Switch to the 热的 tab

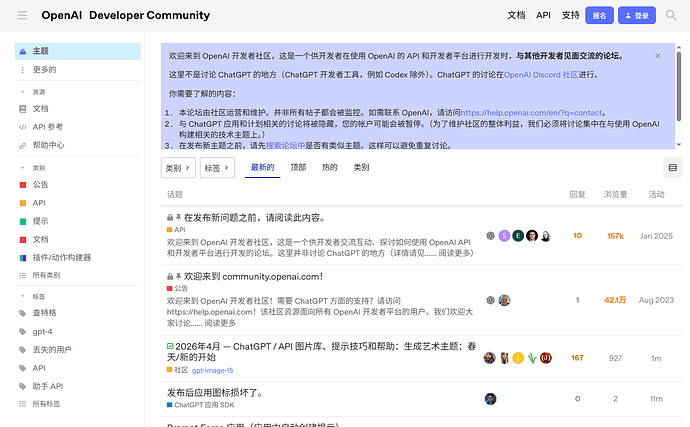click(330, 167)
